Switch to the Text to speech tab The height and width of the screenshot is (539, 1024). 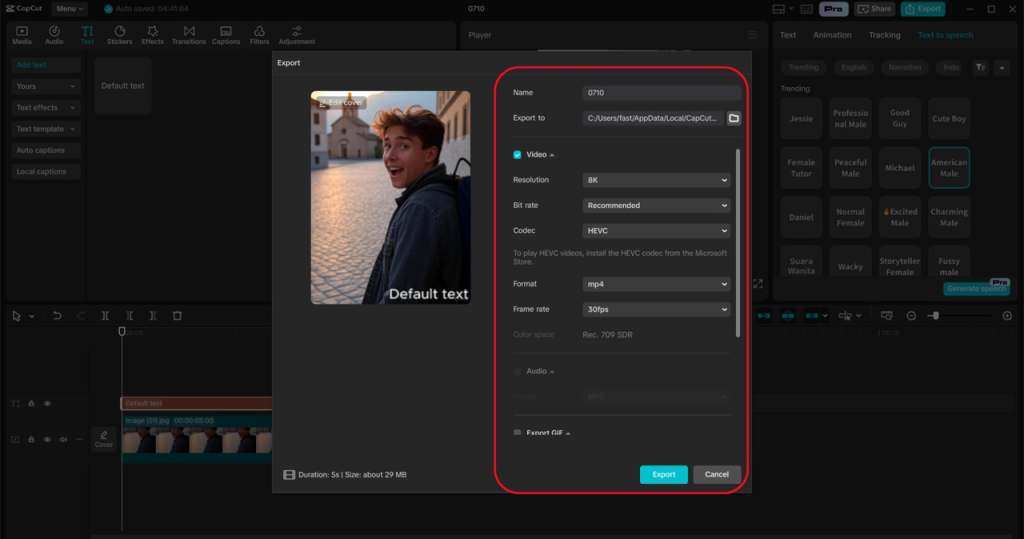(x=945, y=35)
